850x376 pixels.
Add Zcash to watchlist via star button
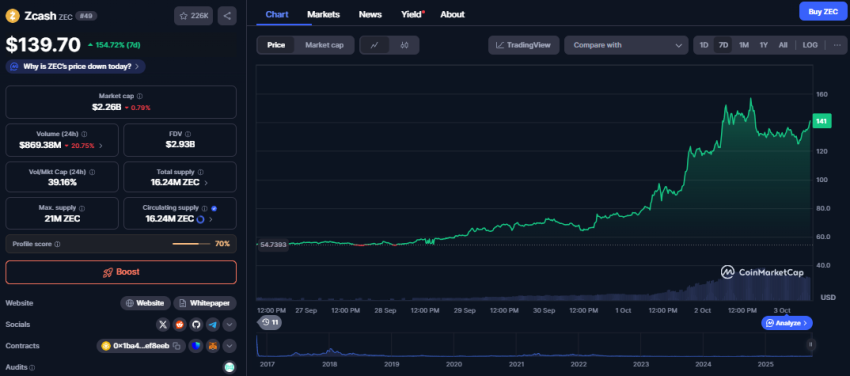[x=194, y=16]
